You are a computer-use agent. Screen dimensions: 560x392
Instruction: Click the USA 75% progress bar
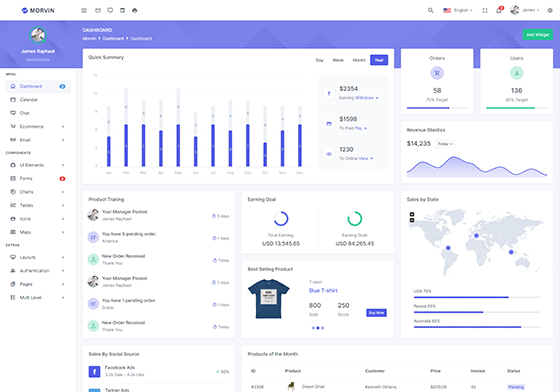click(x=476, y=297)
